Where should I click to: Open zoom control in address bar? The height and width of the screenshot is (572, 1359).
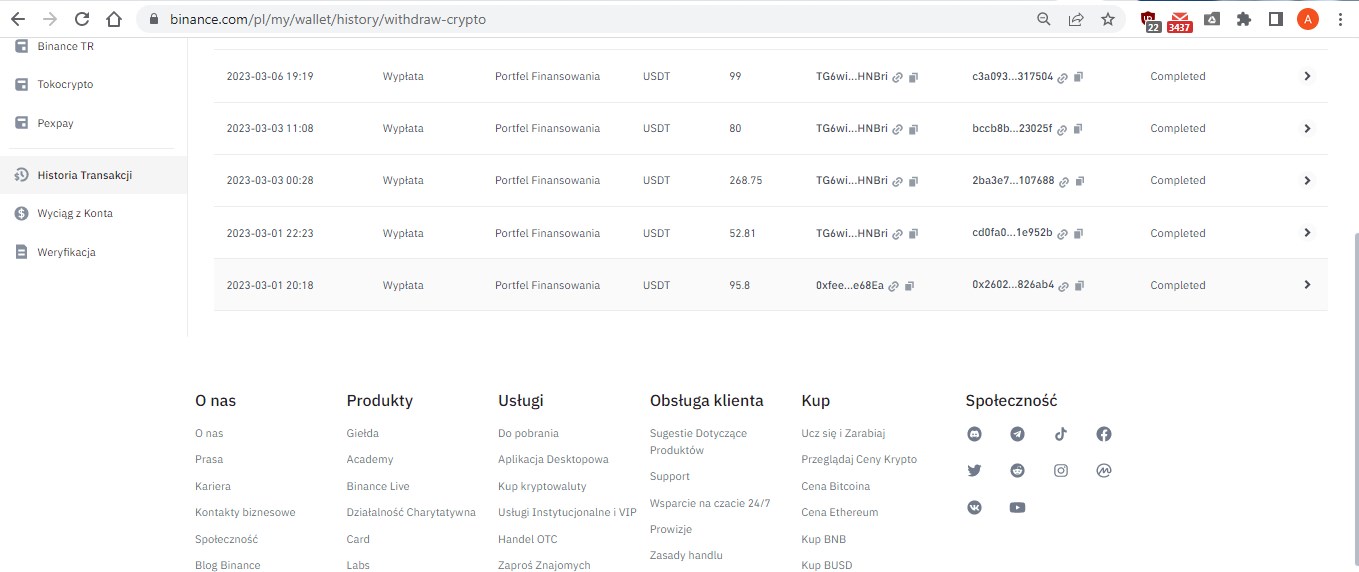[x=1043, y=19]
